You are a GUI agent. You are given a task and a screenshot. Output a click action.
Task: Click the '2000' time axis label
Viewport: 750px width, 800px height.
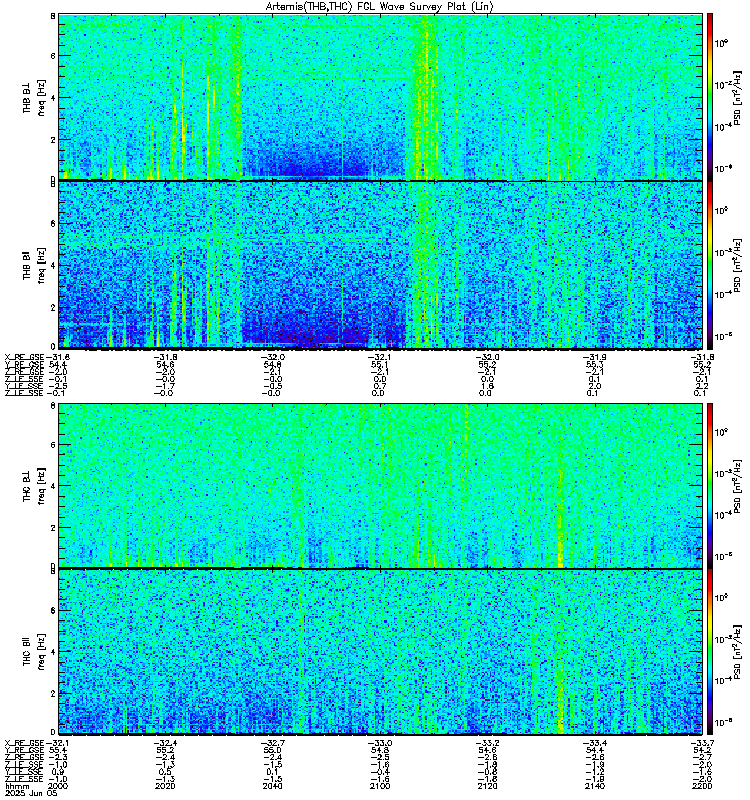(x=58, y=786)
